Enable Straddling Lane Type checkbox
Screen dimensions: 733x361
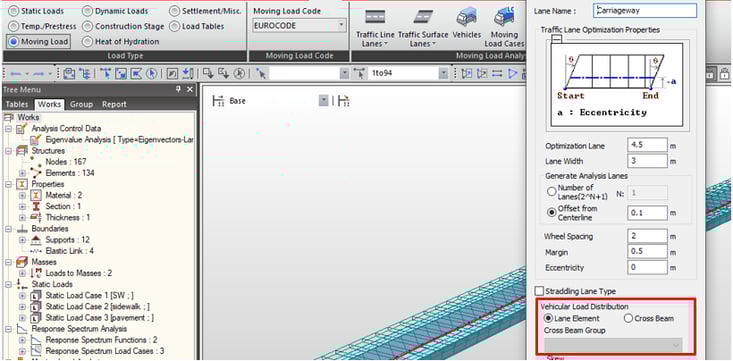tap(539, 291)
